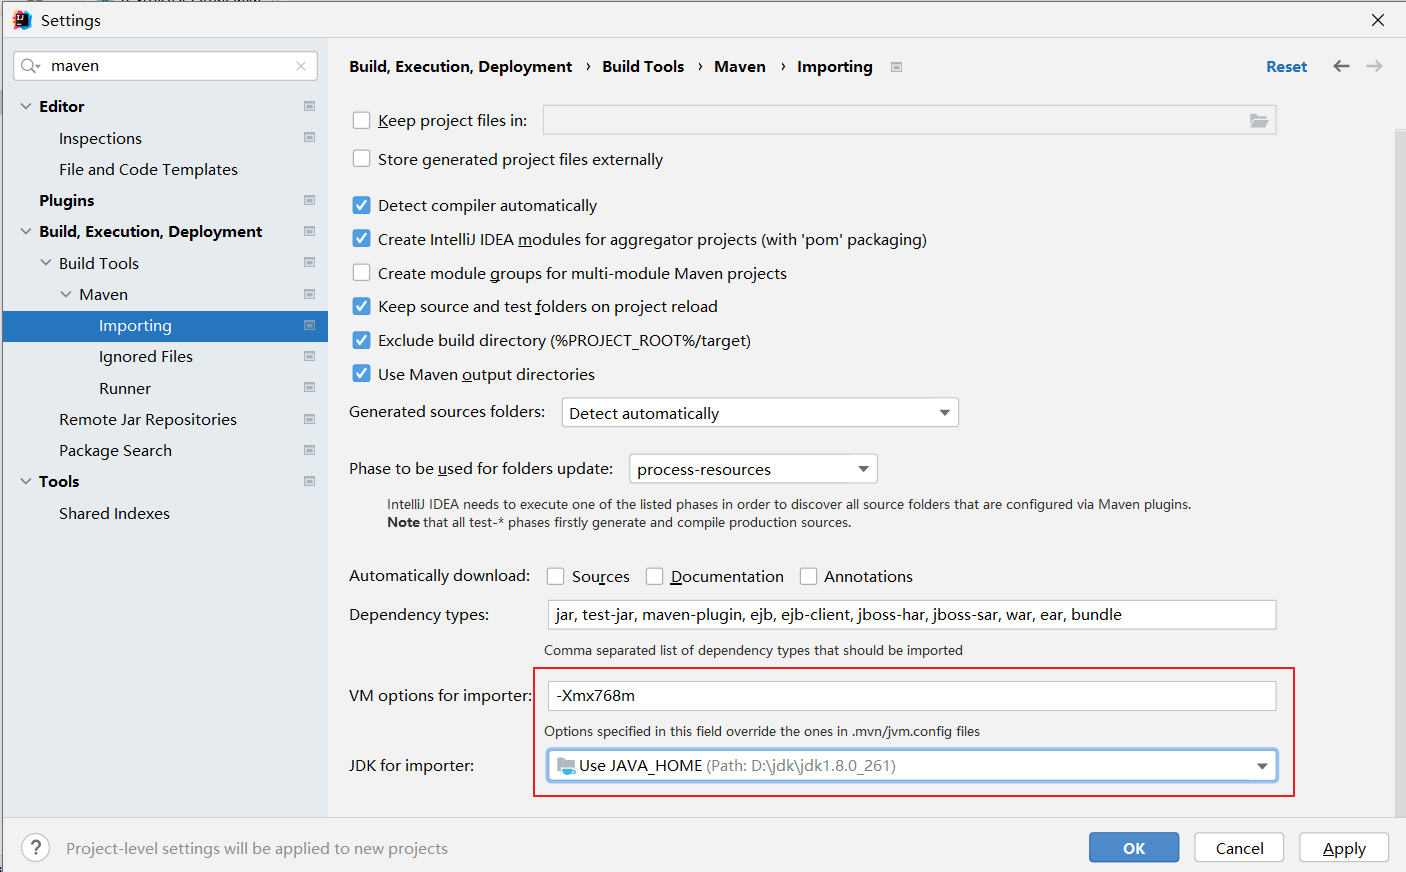Click the project-level icon beside Maven row

point(310,294)
